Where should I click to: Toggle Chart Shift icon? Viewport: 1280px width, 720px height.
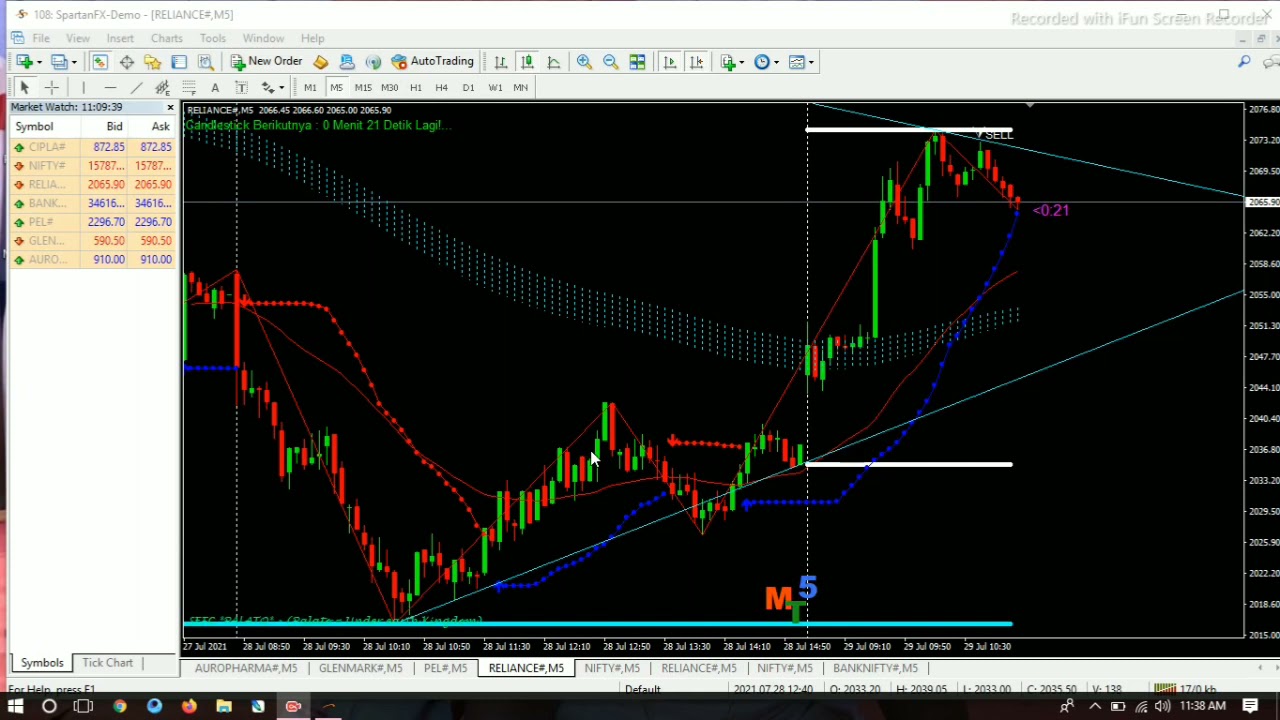pyautogui.click(x=696, y=62)
